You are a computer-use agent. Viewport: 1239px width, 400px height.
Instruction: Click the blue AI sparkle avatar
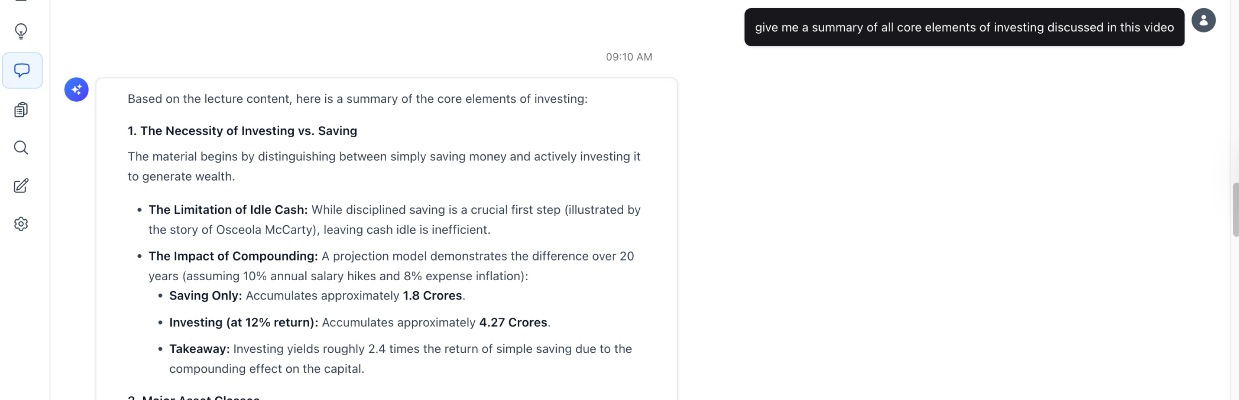[x=77, y=90]
